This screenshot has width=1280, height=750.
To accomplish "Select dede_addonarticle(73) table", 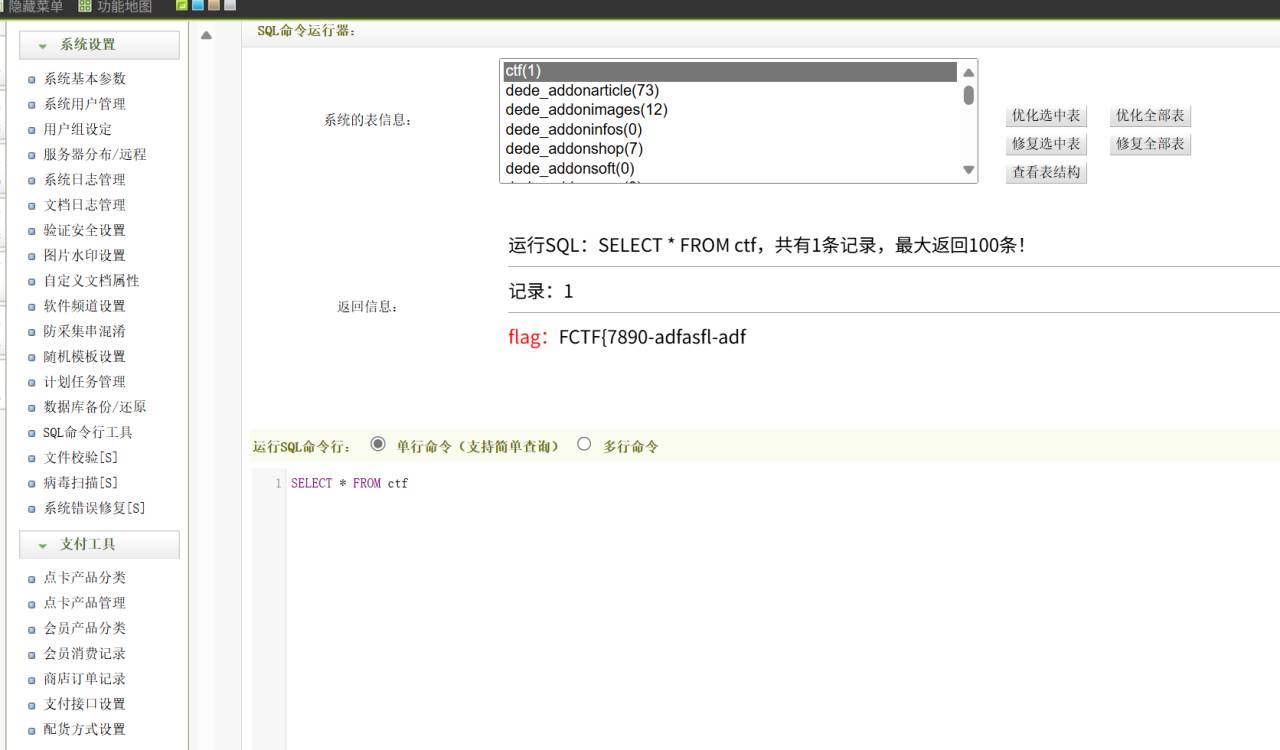I will click(x=730, y=91).
